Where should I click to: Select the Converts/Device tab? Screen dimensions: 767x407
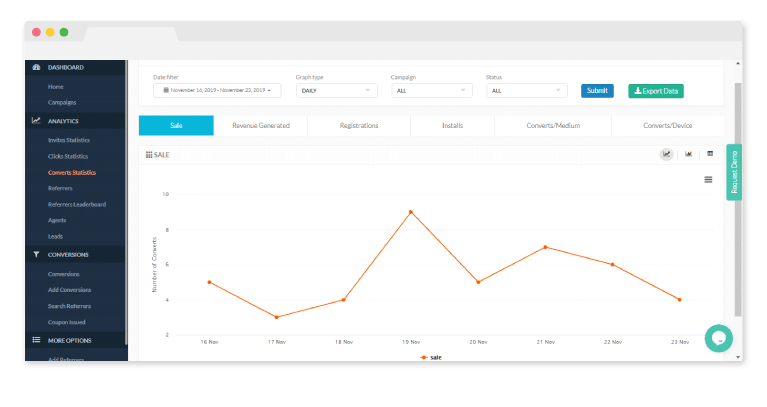tap(668, 125)
